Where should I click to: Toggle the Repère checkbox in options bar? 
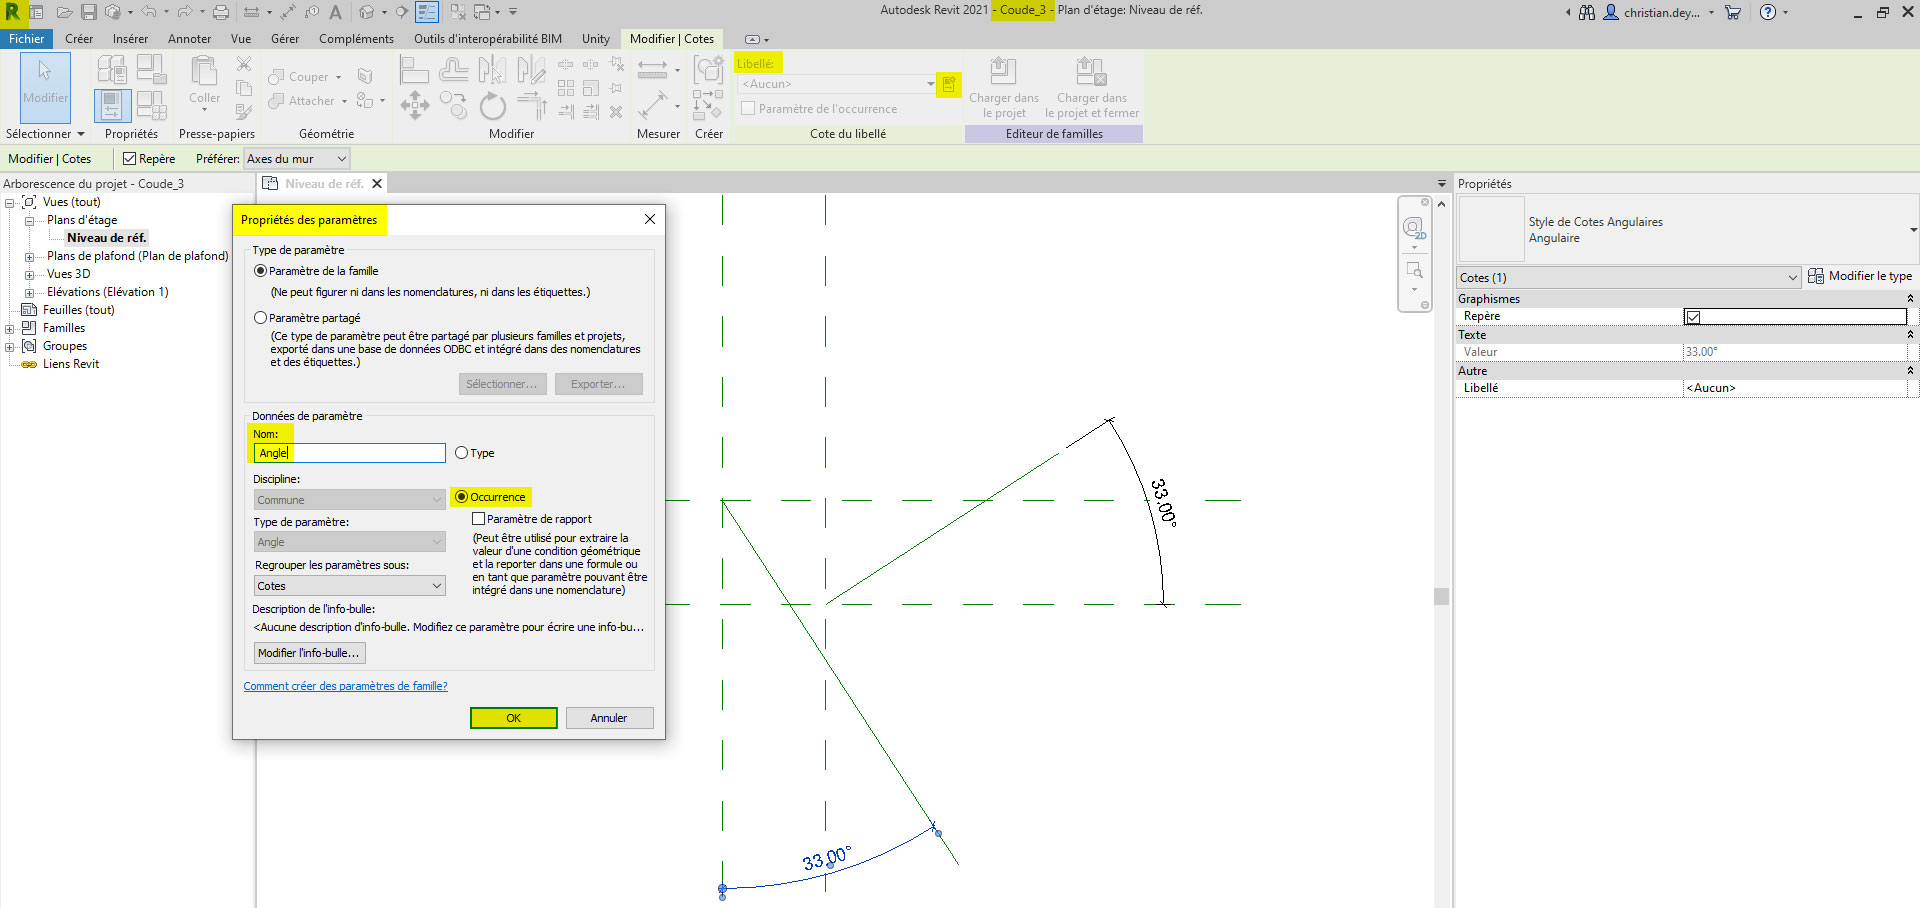click(129, 158)
